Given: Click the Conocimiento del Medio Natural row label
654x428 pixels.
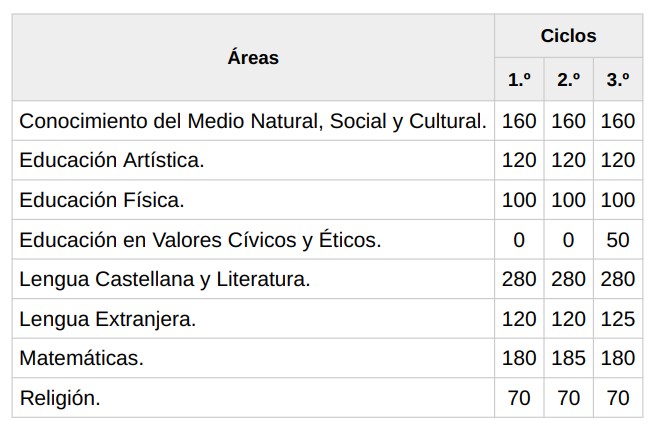Looking at the screenshot, I should pyautogui.click(x=253, y=121).
